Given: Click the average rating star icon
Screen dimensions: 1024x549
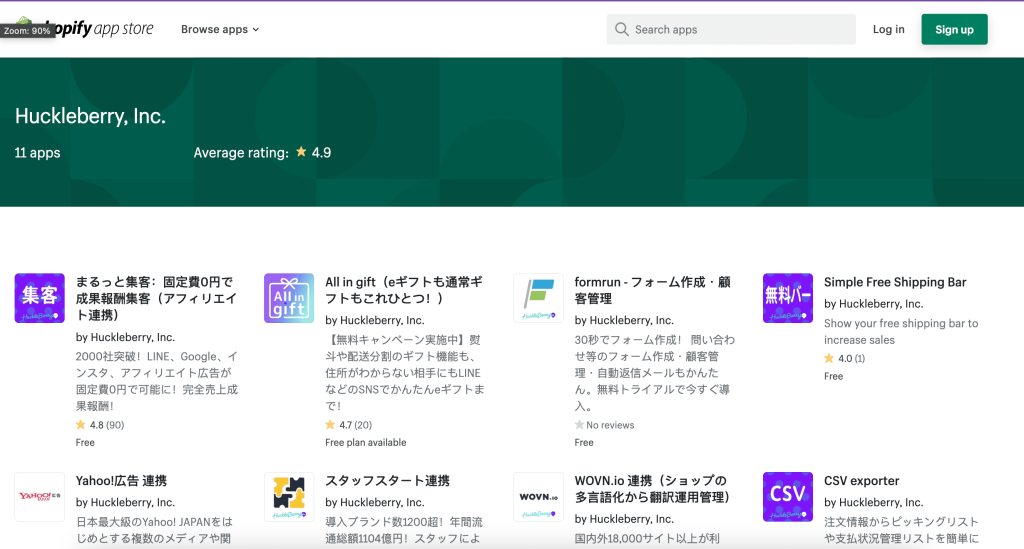Looking at the screenshot, I should pyautogui.click(x=301, y=151).
